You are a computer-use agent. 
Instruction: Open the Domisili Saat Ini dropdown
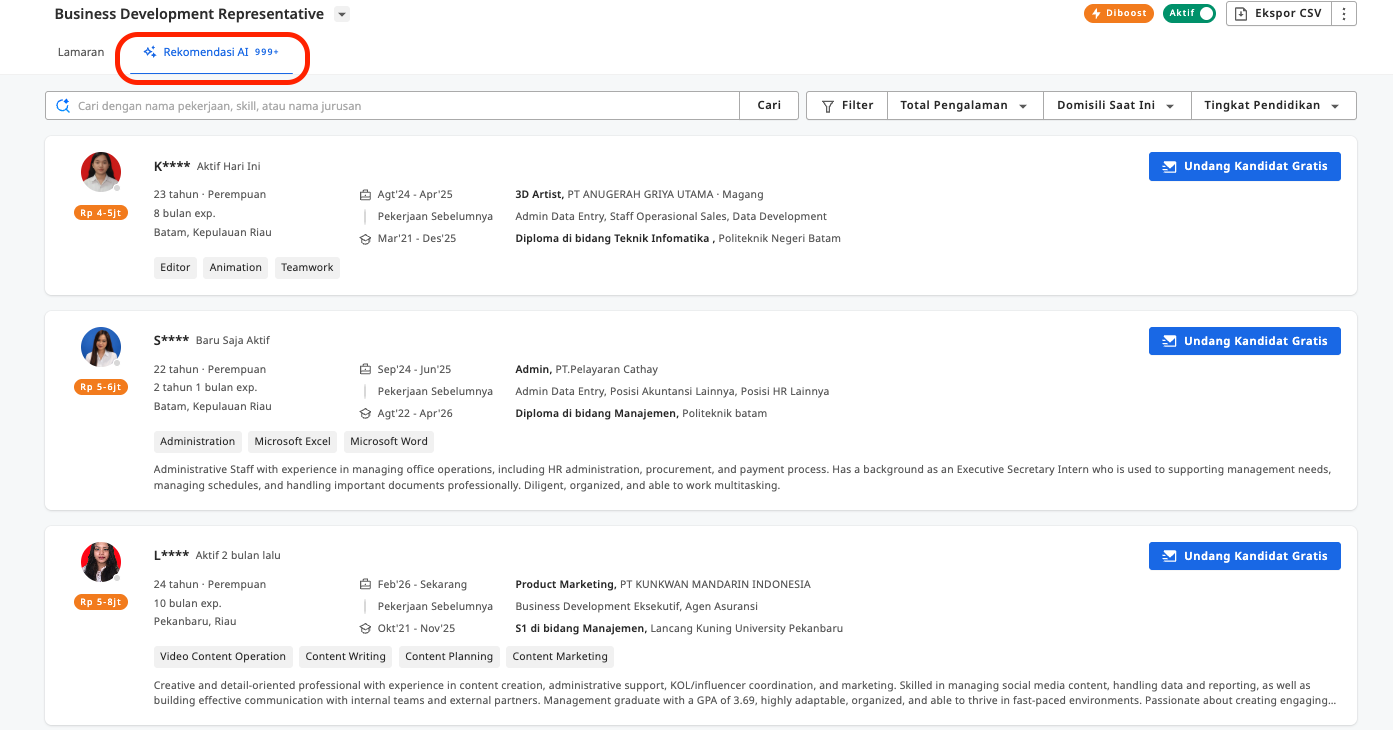point(1116,106)
